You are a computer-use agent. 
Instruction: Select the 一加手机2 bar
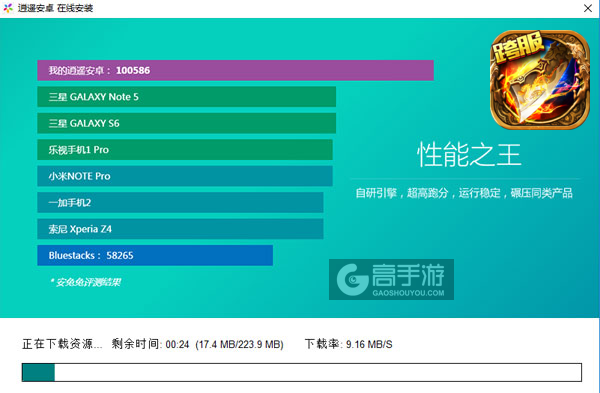pos(180,202)
